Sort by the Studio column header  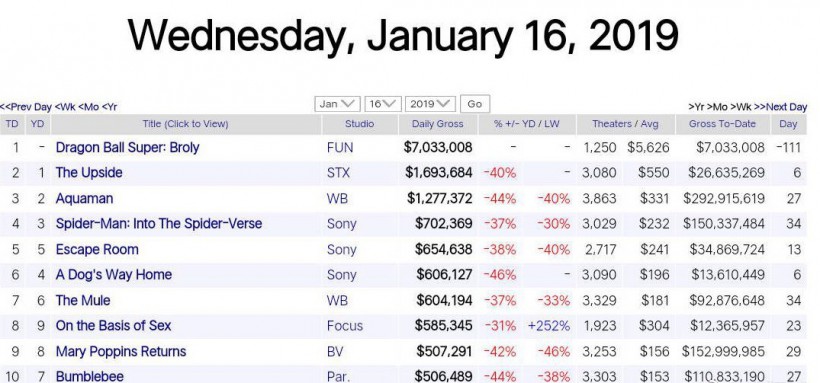click(359, 124)
